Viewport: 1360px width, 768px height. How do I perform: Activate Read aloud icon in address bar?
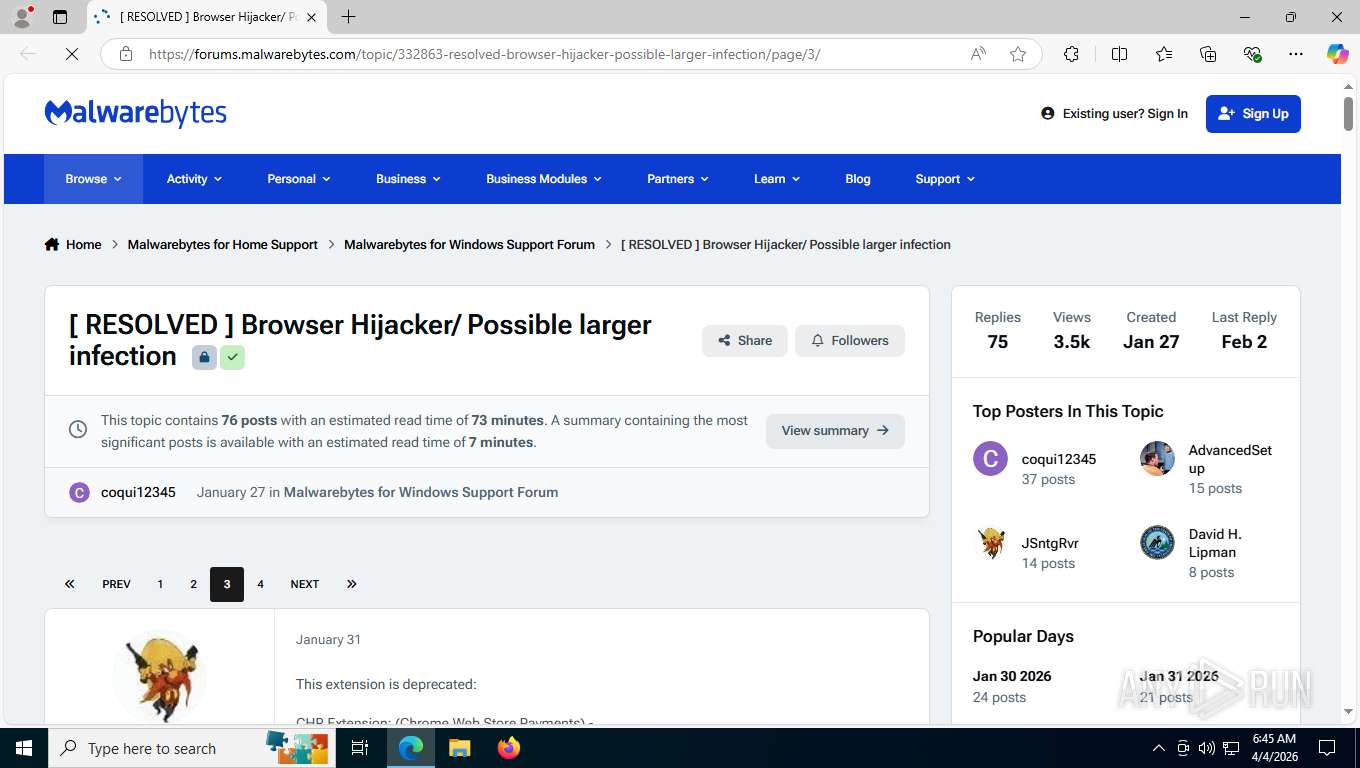click(978, 54)
